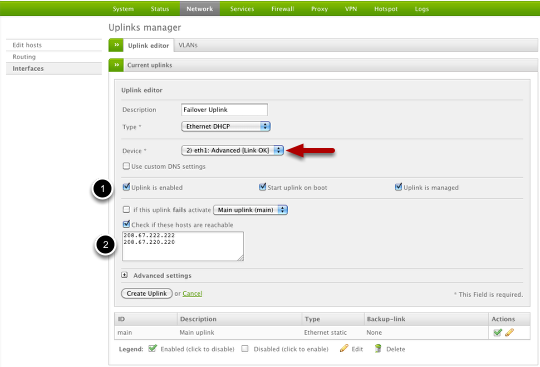
Task: Open the Type dropdown showing Ethernet DHCP
Action: (x=226, y=126)
